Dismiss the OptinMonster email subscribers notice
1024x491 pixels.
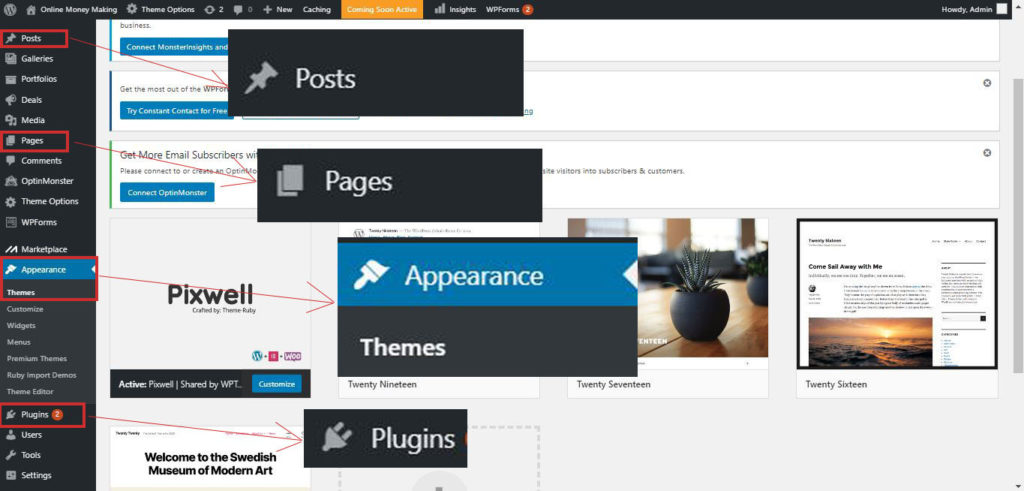987,153
